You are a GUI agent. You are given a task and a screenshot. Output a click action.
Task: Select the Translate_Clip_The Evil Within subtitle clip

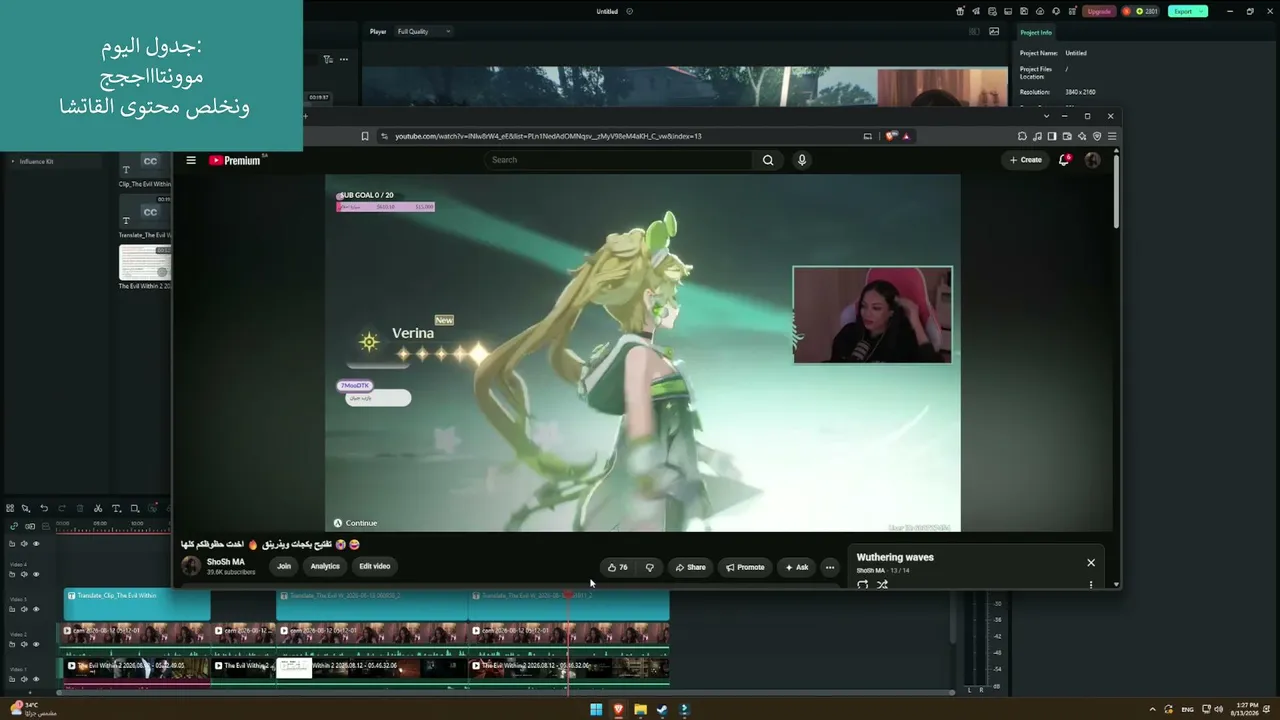pos(137,604)
